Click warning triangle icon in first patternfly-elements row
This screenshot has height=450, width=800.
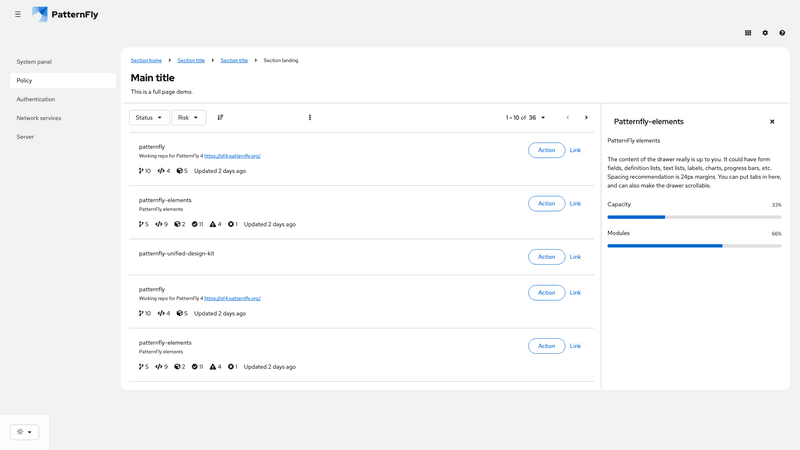[x=213, y=224]
